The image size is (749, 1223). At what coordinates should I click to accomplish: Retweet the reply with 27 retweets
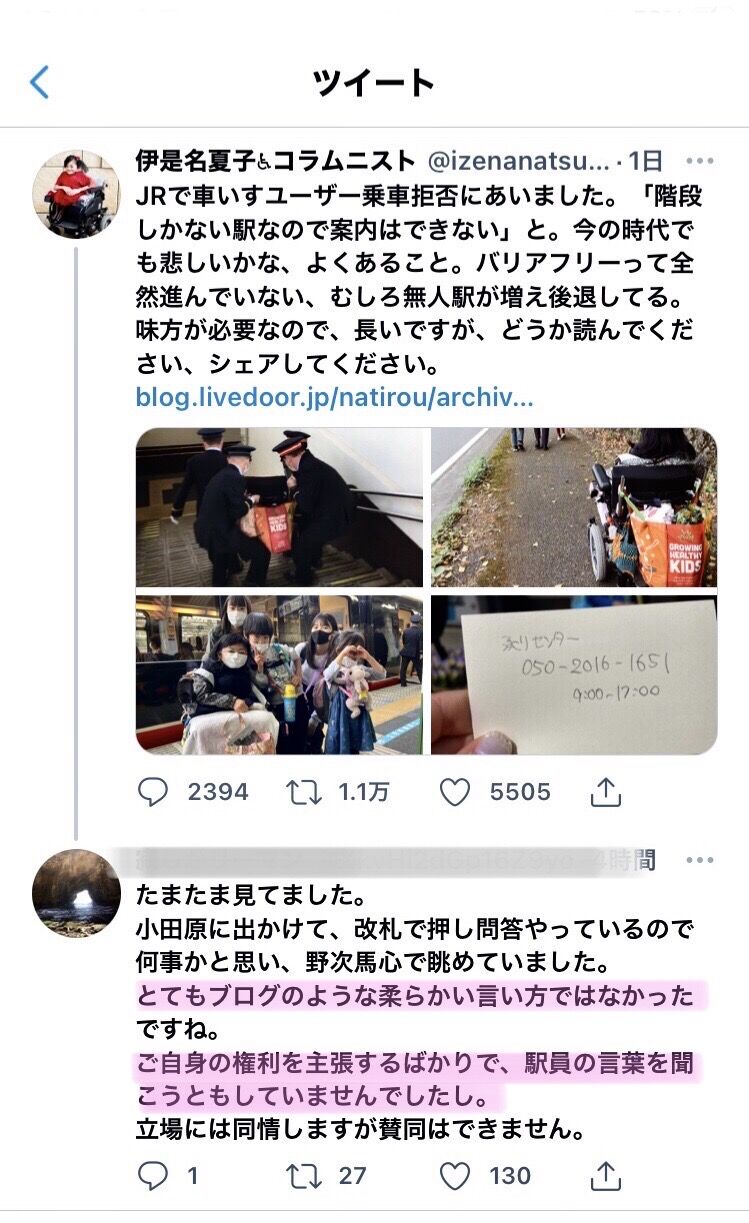tap(303, 1175)
